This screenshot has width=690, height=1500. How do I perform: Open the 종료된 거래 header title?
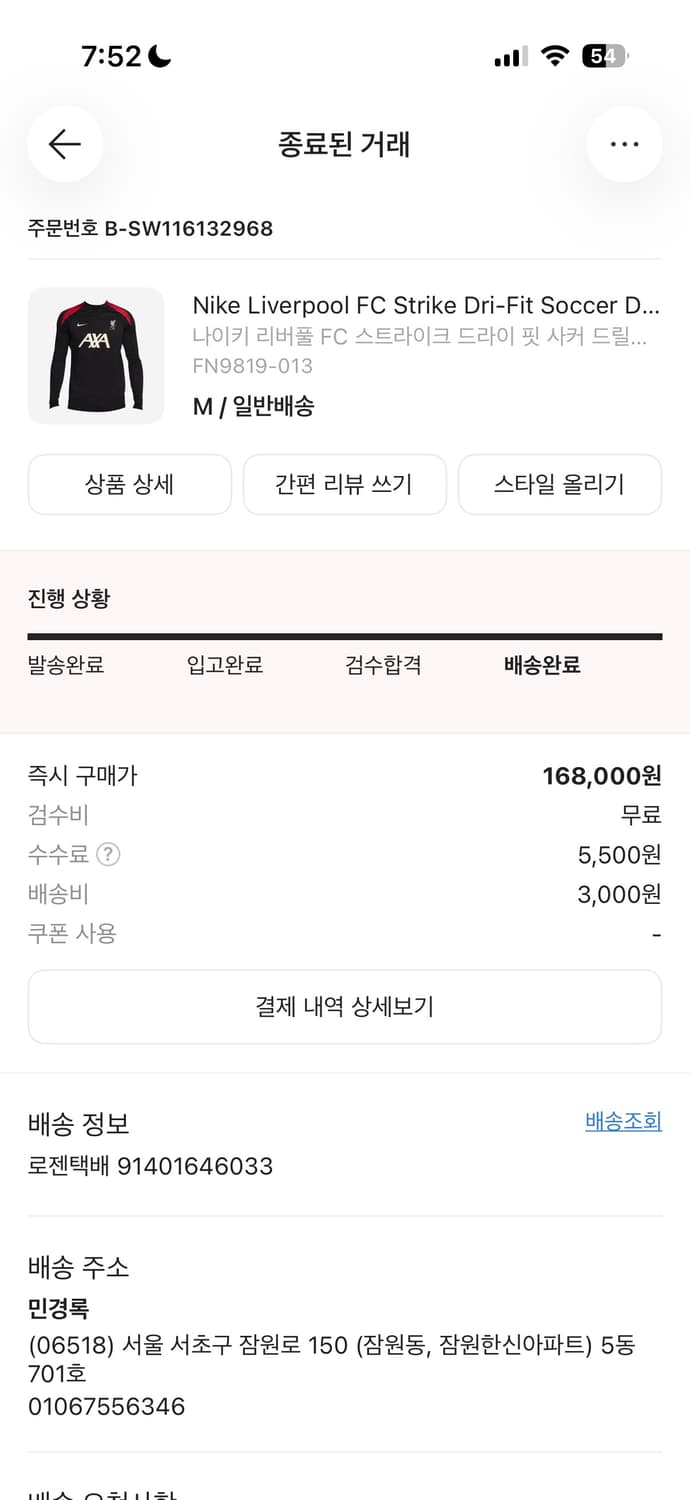345,144
